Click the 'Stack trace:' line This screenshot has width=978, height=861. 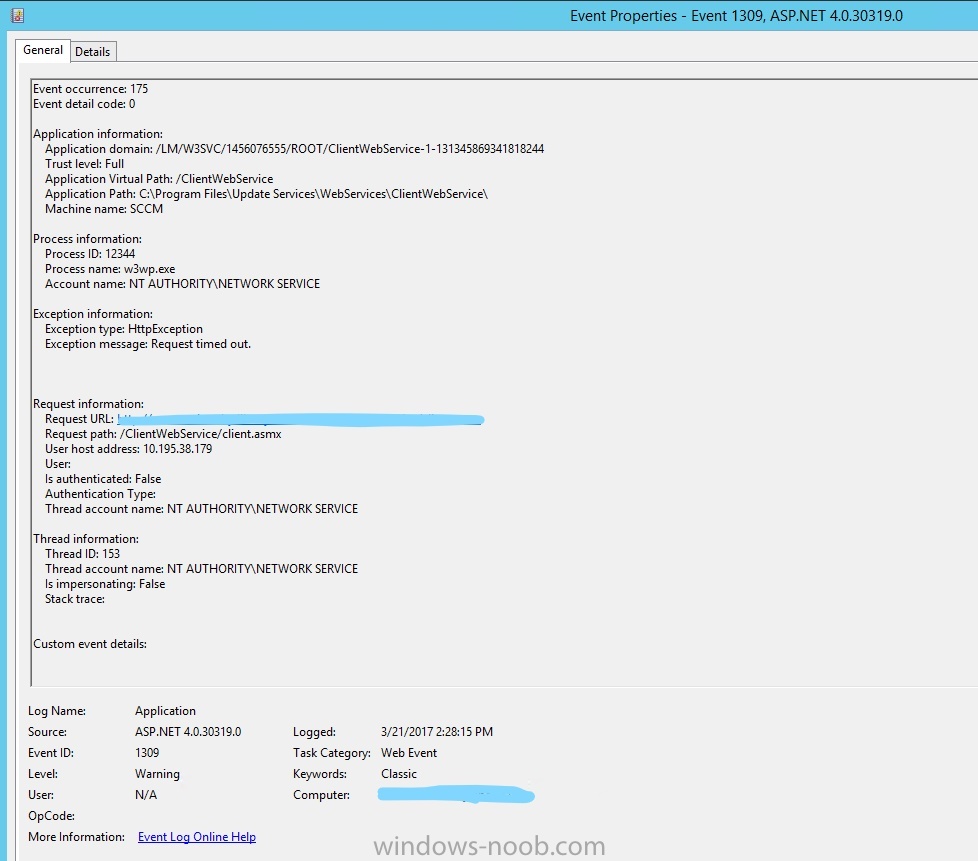pyautogui.click(x=75, y=599)
